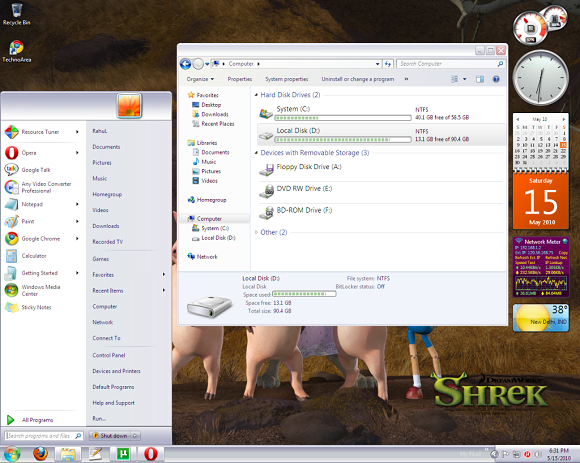
Task: Toggle the preview pane button
Action: pos(480,79)
